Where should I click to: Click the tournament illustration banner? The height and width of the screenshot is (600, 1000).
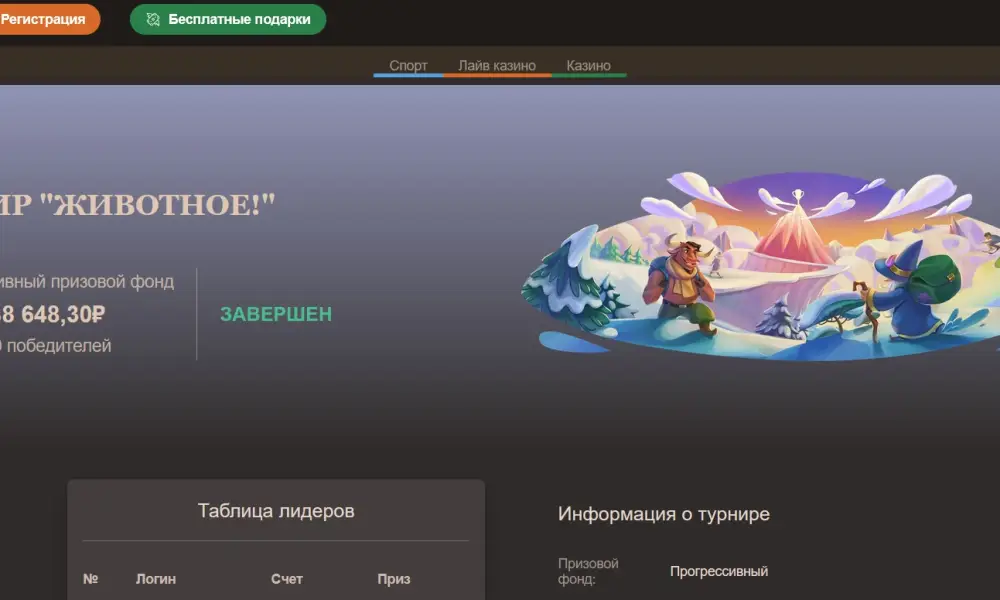coord(760,266)
